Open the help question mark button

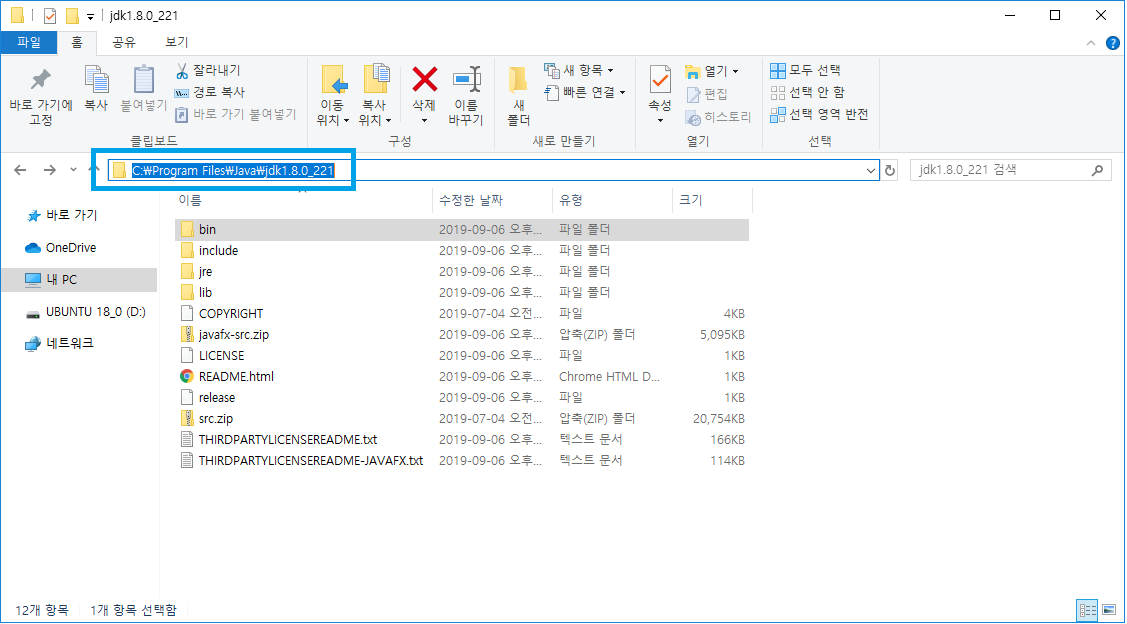(x=1112, y=43)
